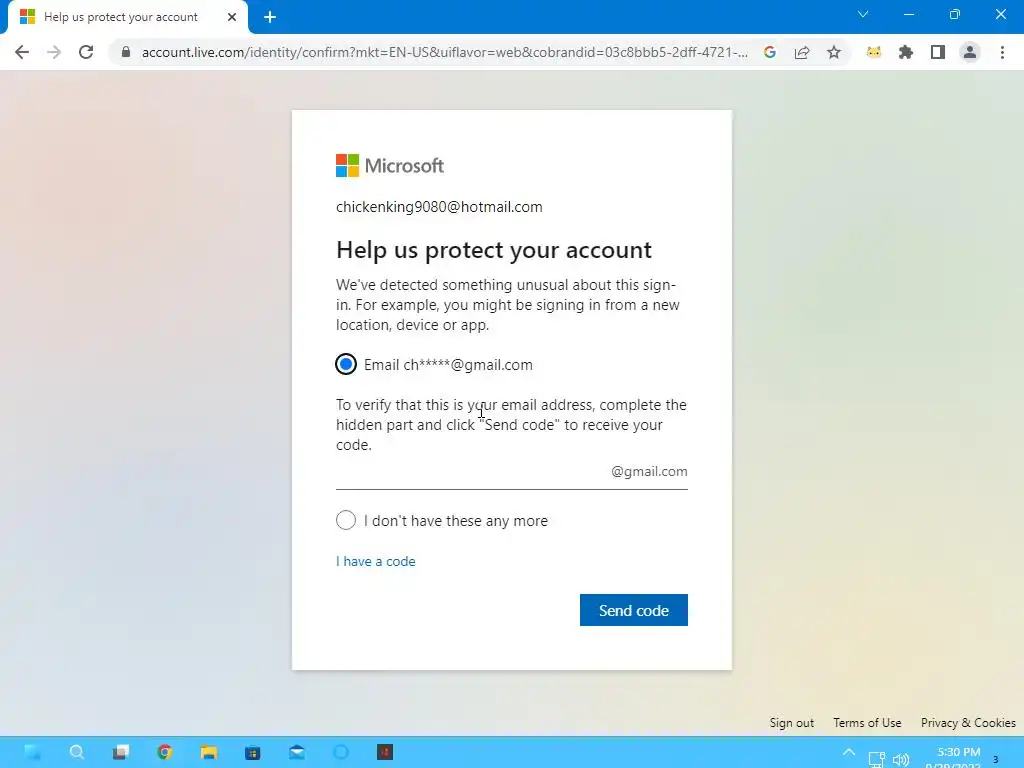The height and width of the screenshot is (768, 1024).
Task: Share this page via share icon
Action: tap(802, 52)
